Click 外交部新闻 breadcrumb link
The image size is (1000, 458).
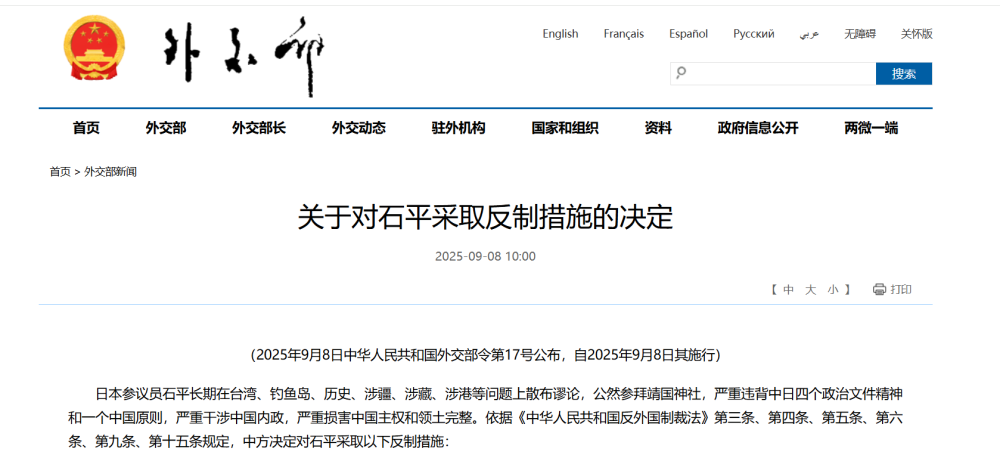tap(110, 172)
